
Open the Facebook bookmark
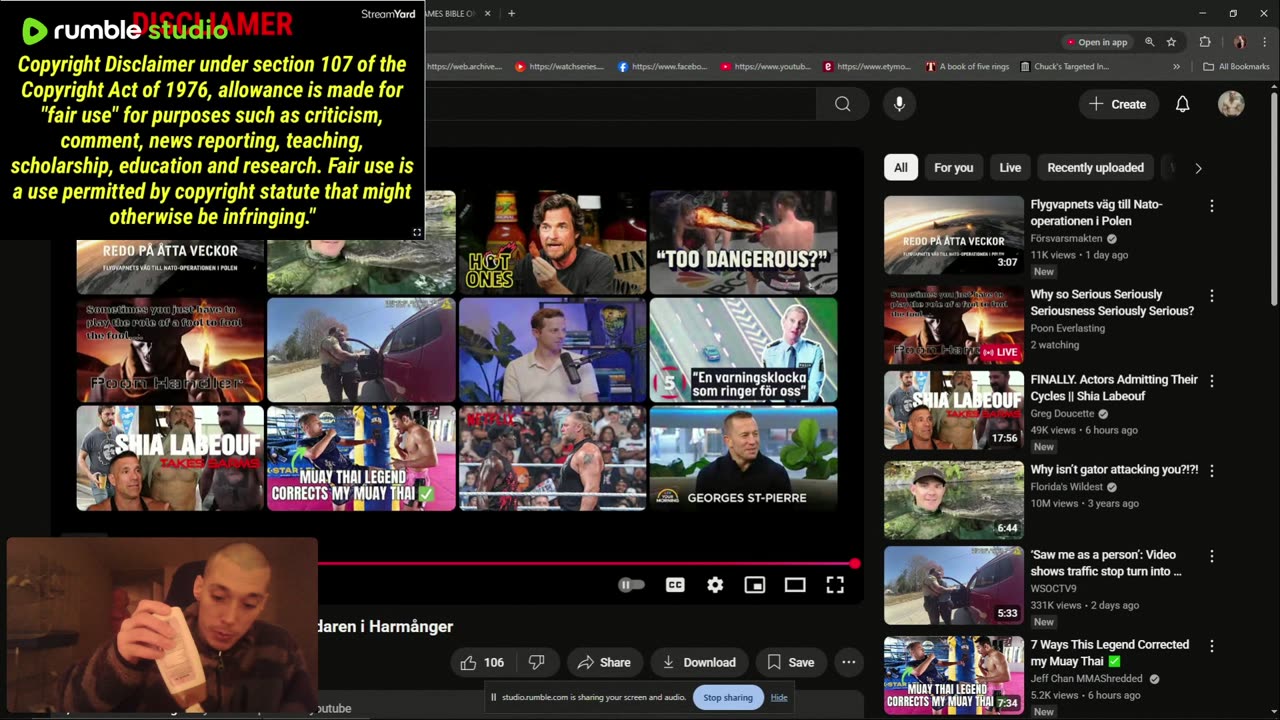[x=664, y=67]
